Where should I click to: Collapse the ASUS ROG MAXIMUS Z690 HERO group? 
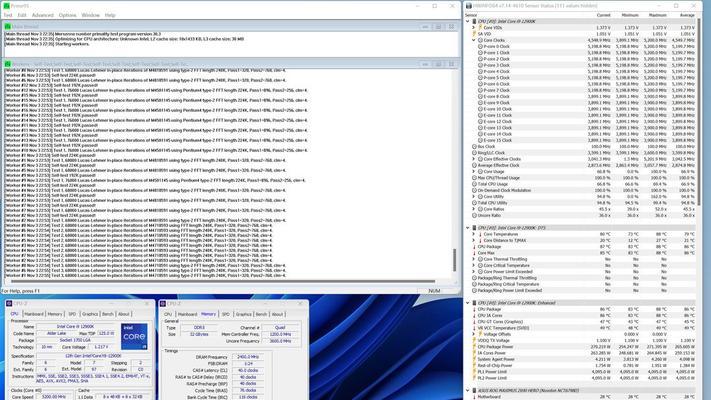[x=468, y=390]
